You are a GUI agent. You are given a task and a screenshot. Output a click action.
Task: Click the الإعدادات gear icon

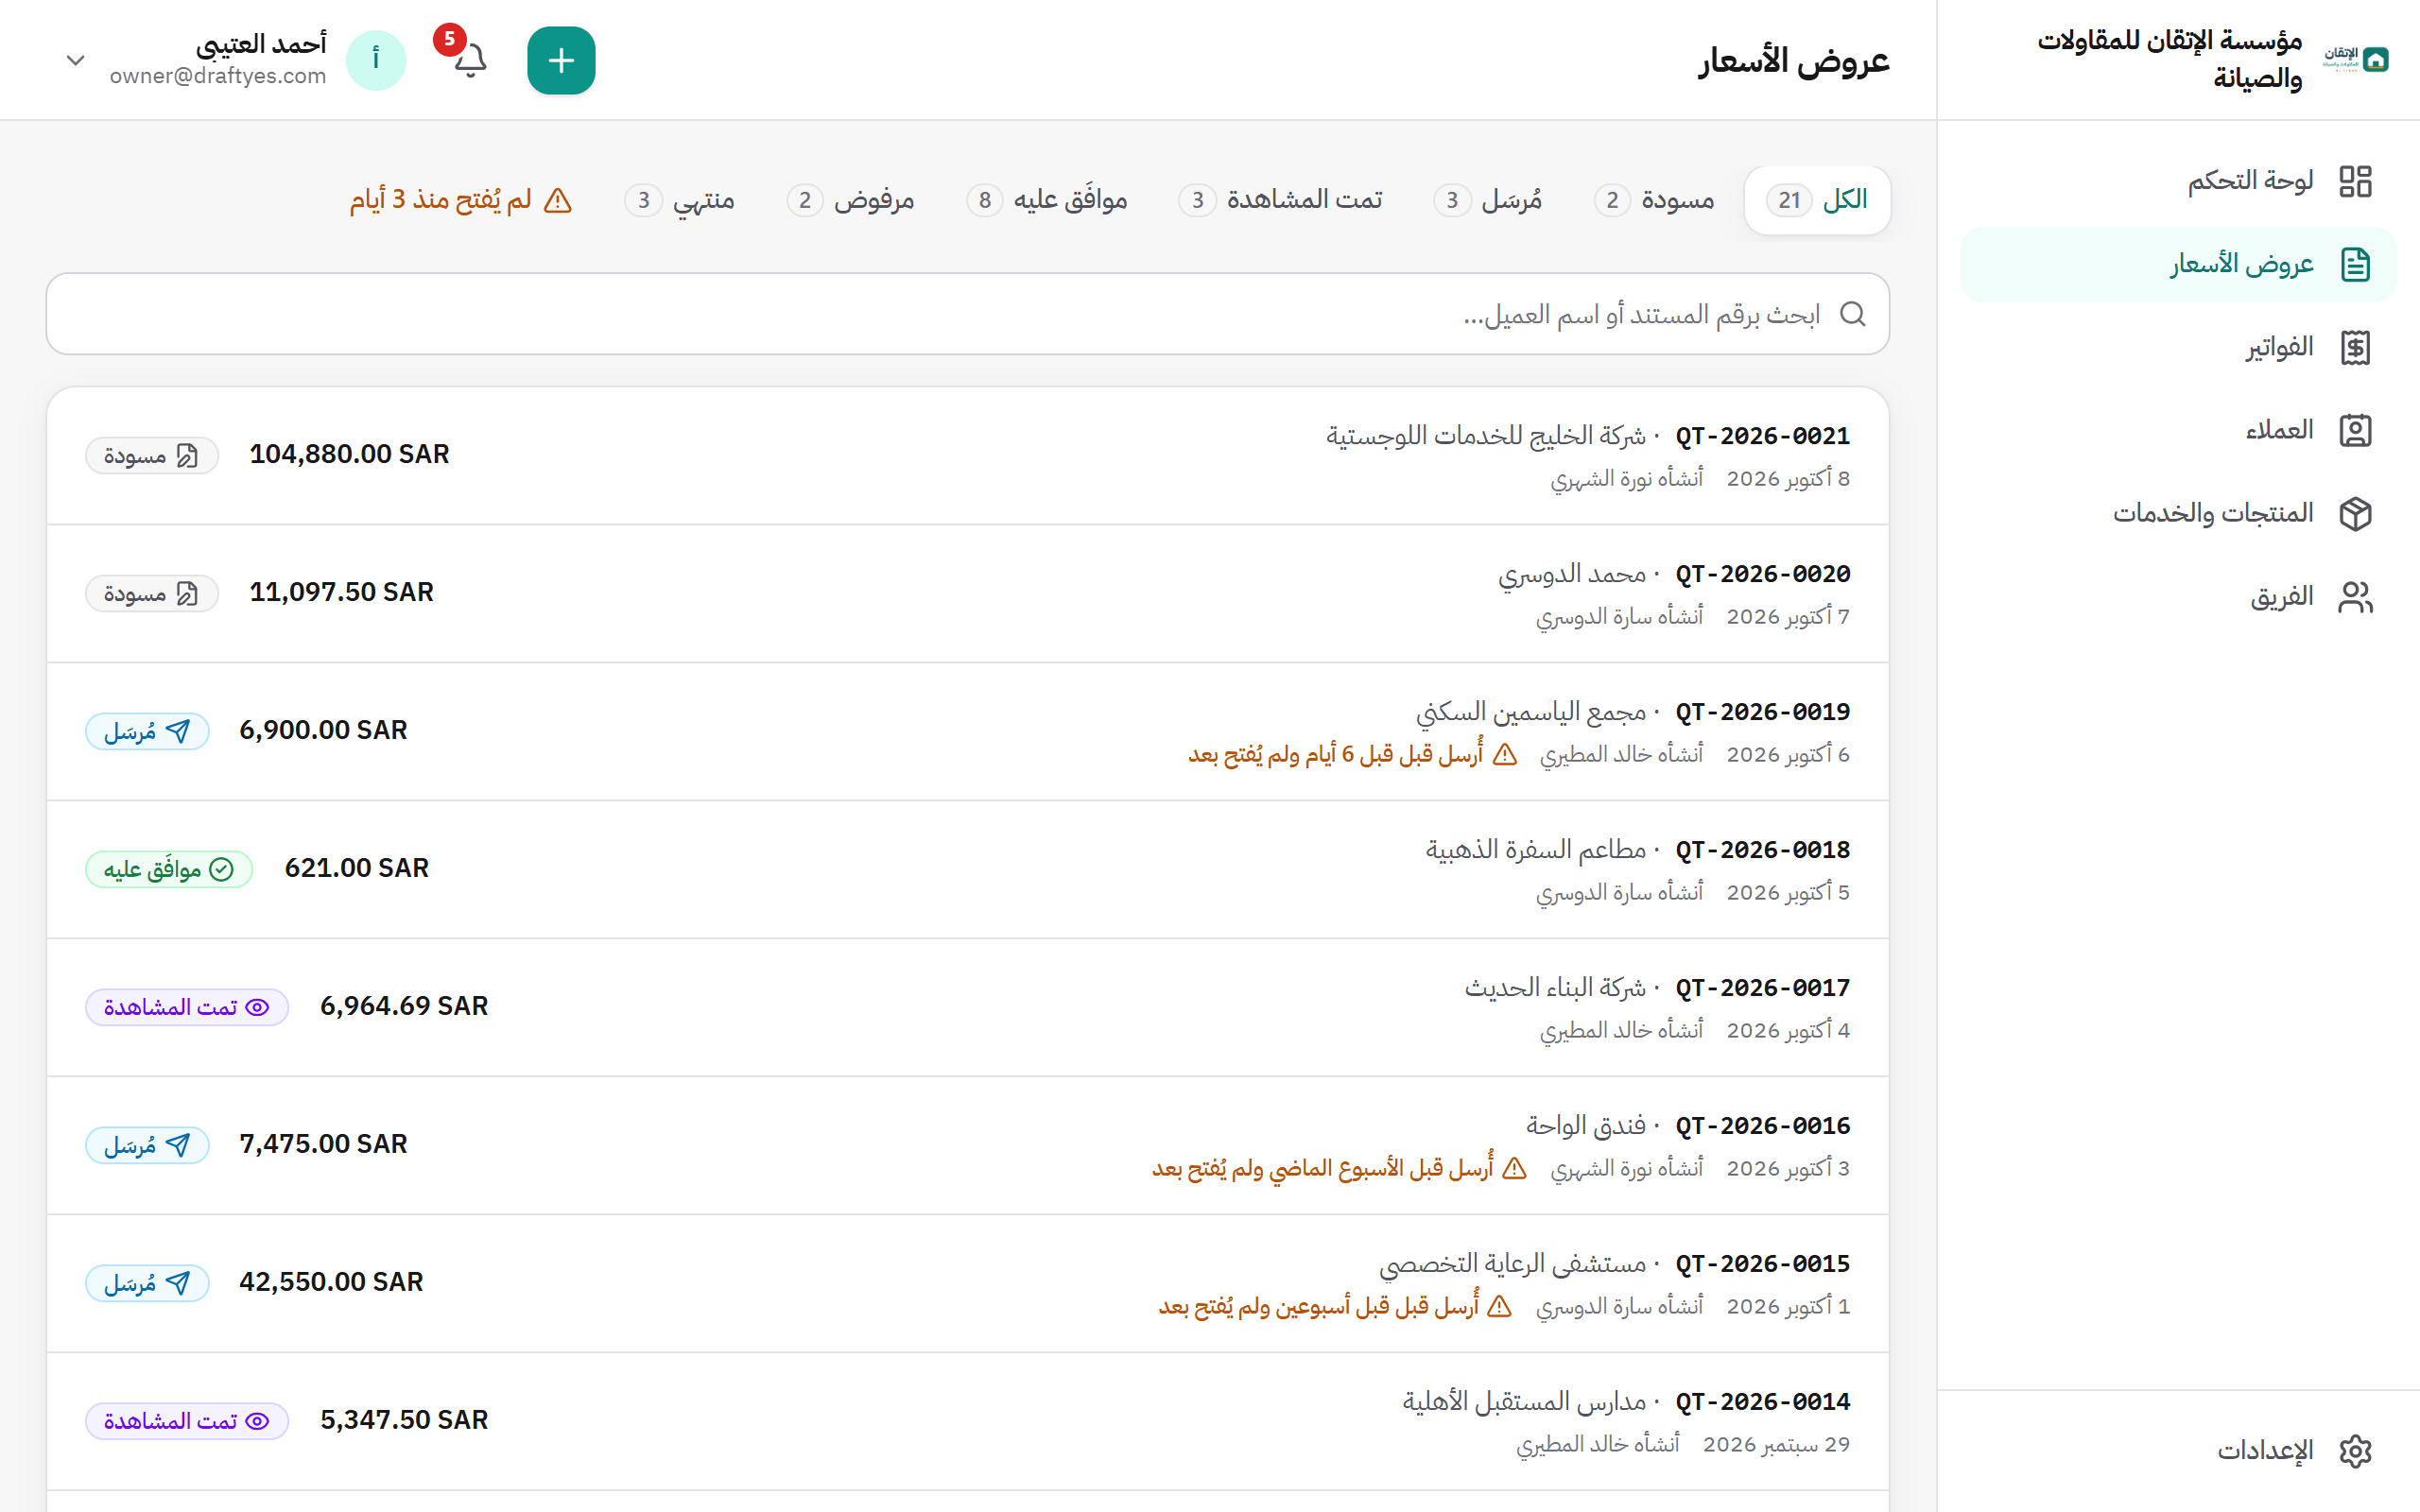[x=2356, y=1451]
